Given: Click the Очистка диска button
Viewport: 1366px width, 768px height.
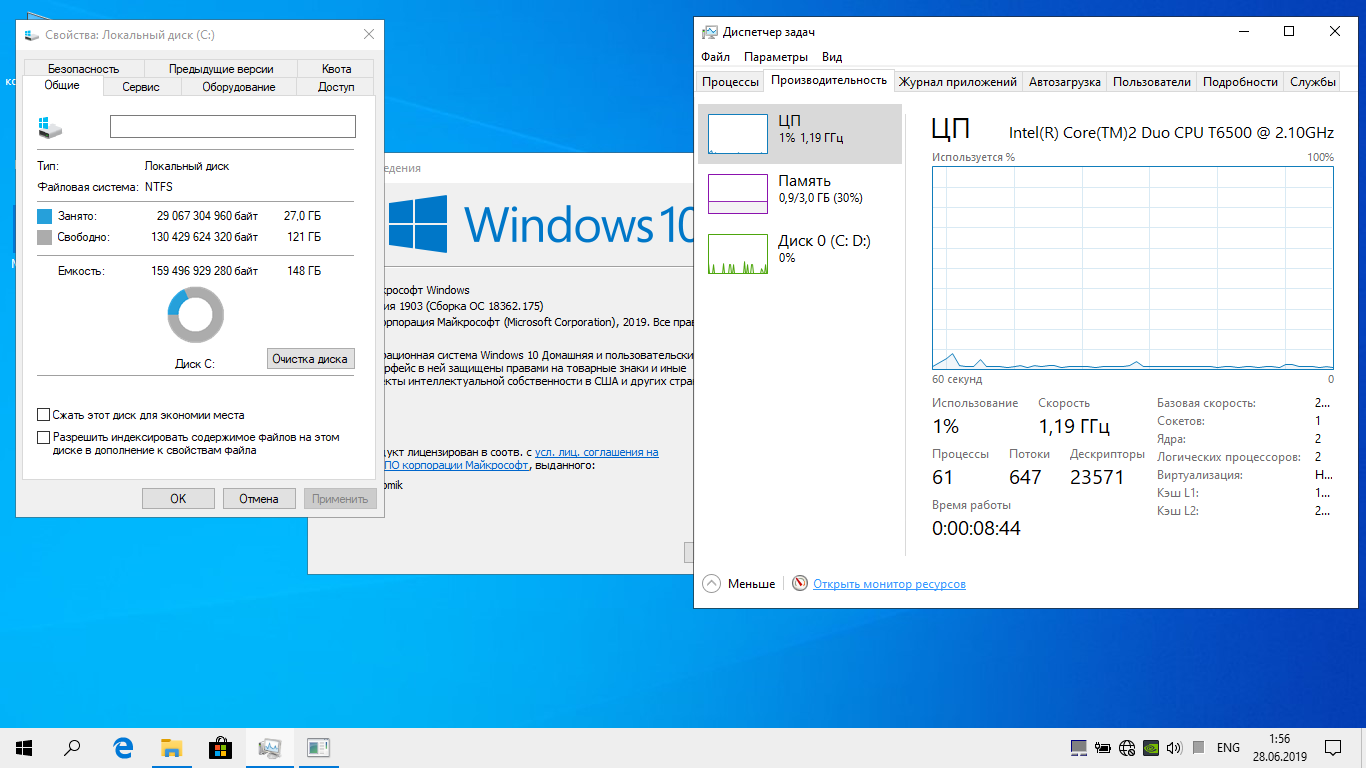Looking at the screenshot, I should (x=311, y=359).
